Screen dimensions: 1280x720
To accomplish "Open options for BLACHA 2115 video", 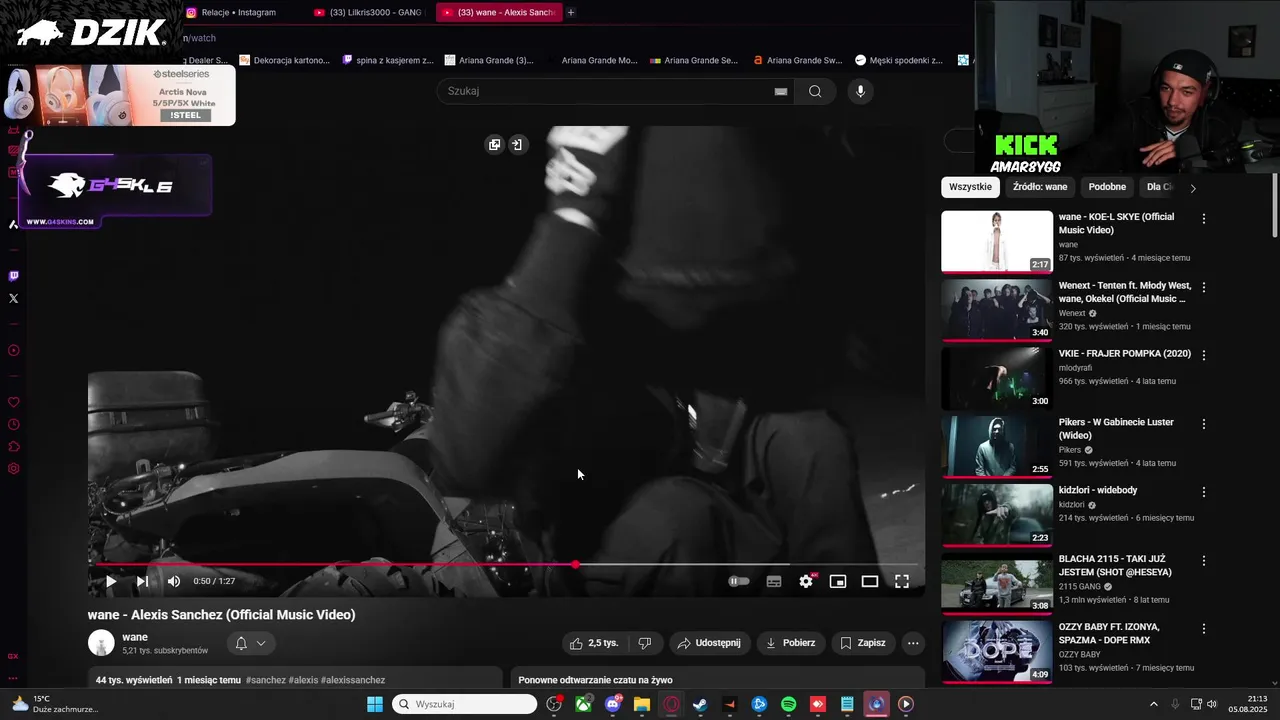I will click(1204, 561).
